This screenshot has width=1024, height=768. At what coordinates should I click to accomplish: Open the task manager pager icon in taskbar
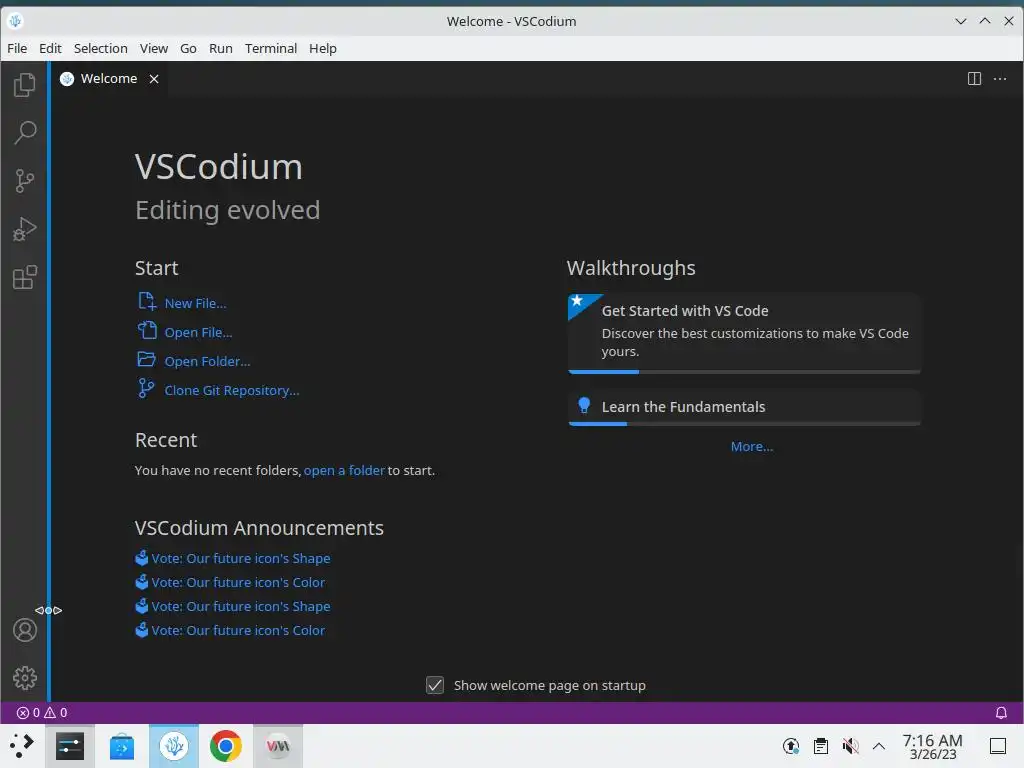pos(69,746)
